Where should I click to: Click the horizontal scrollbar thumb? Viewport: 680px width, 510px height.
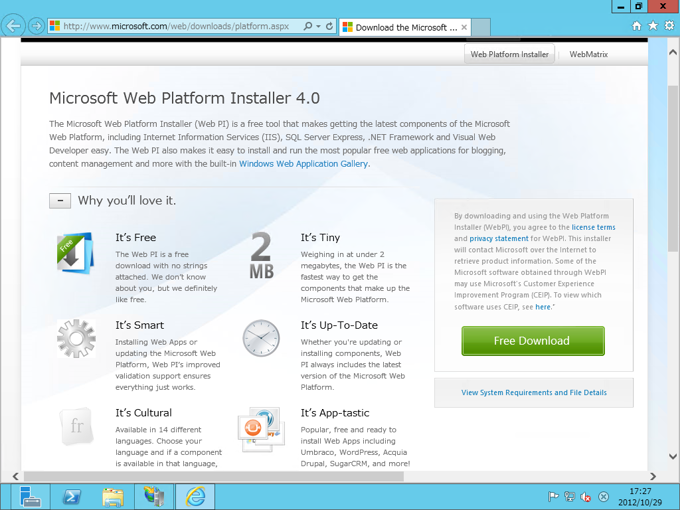(214, 476)
